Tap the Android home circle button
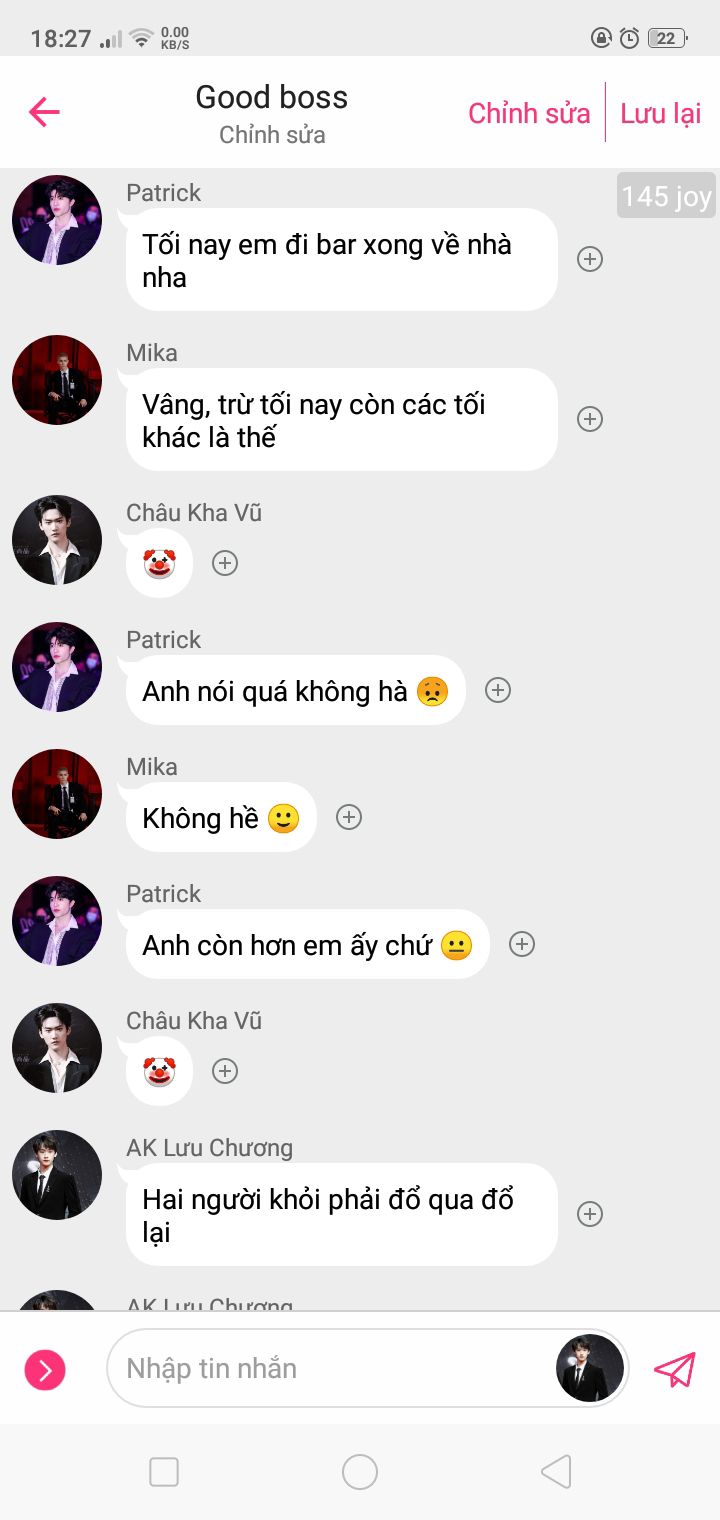 click(x=360, y=1471)
